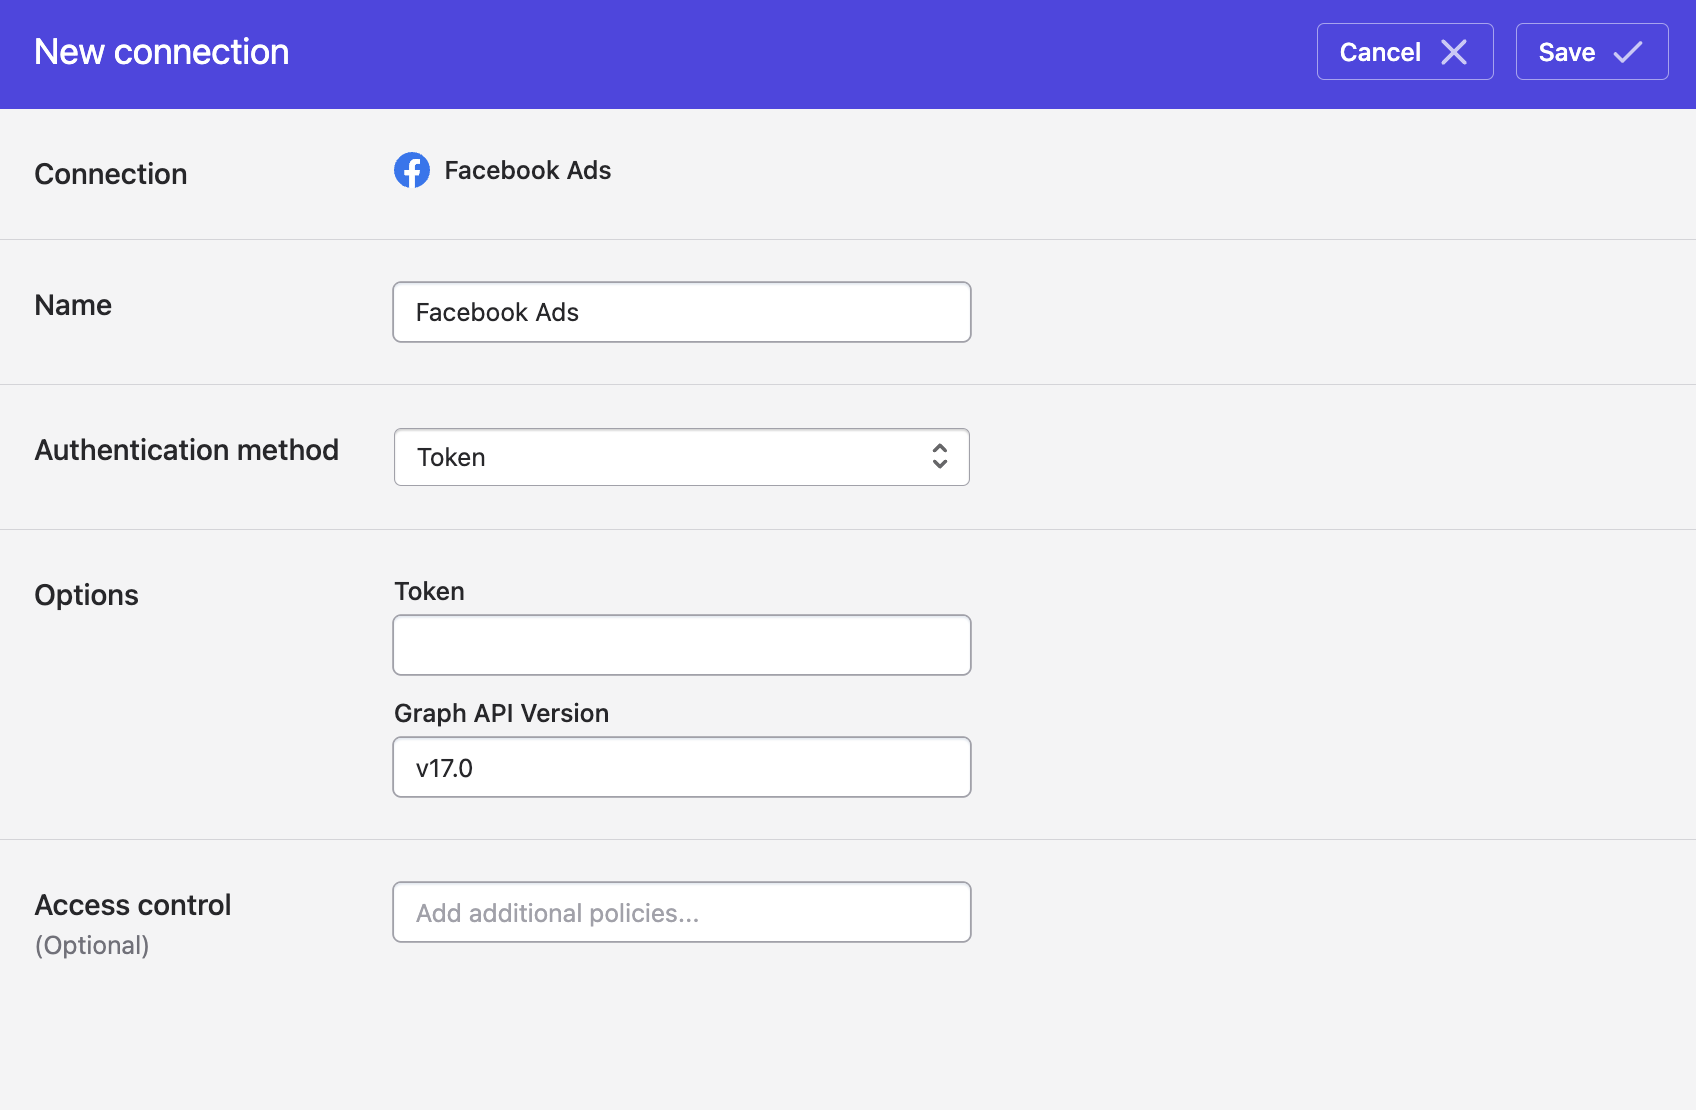Click the 'Authentication method' label
The height and width of the screenshot is (1110, 1696).
[x=187, y=450]
